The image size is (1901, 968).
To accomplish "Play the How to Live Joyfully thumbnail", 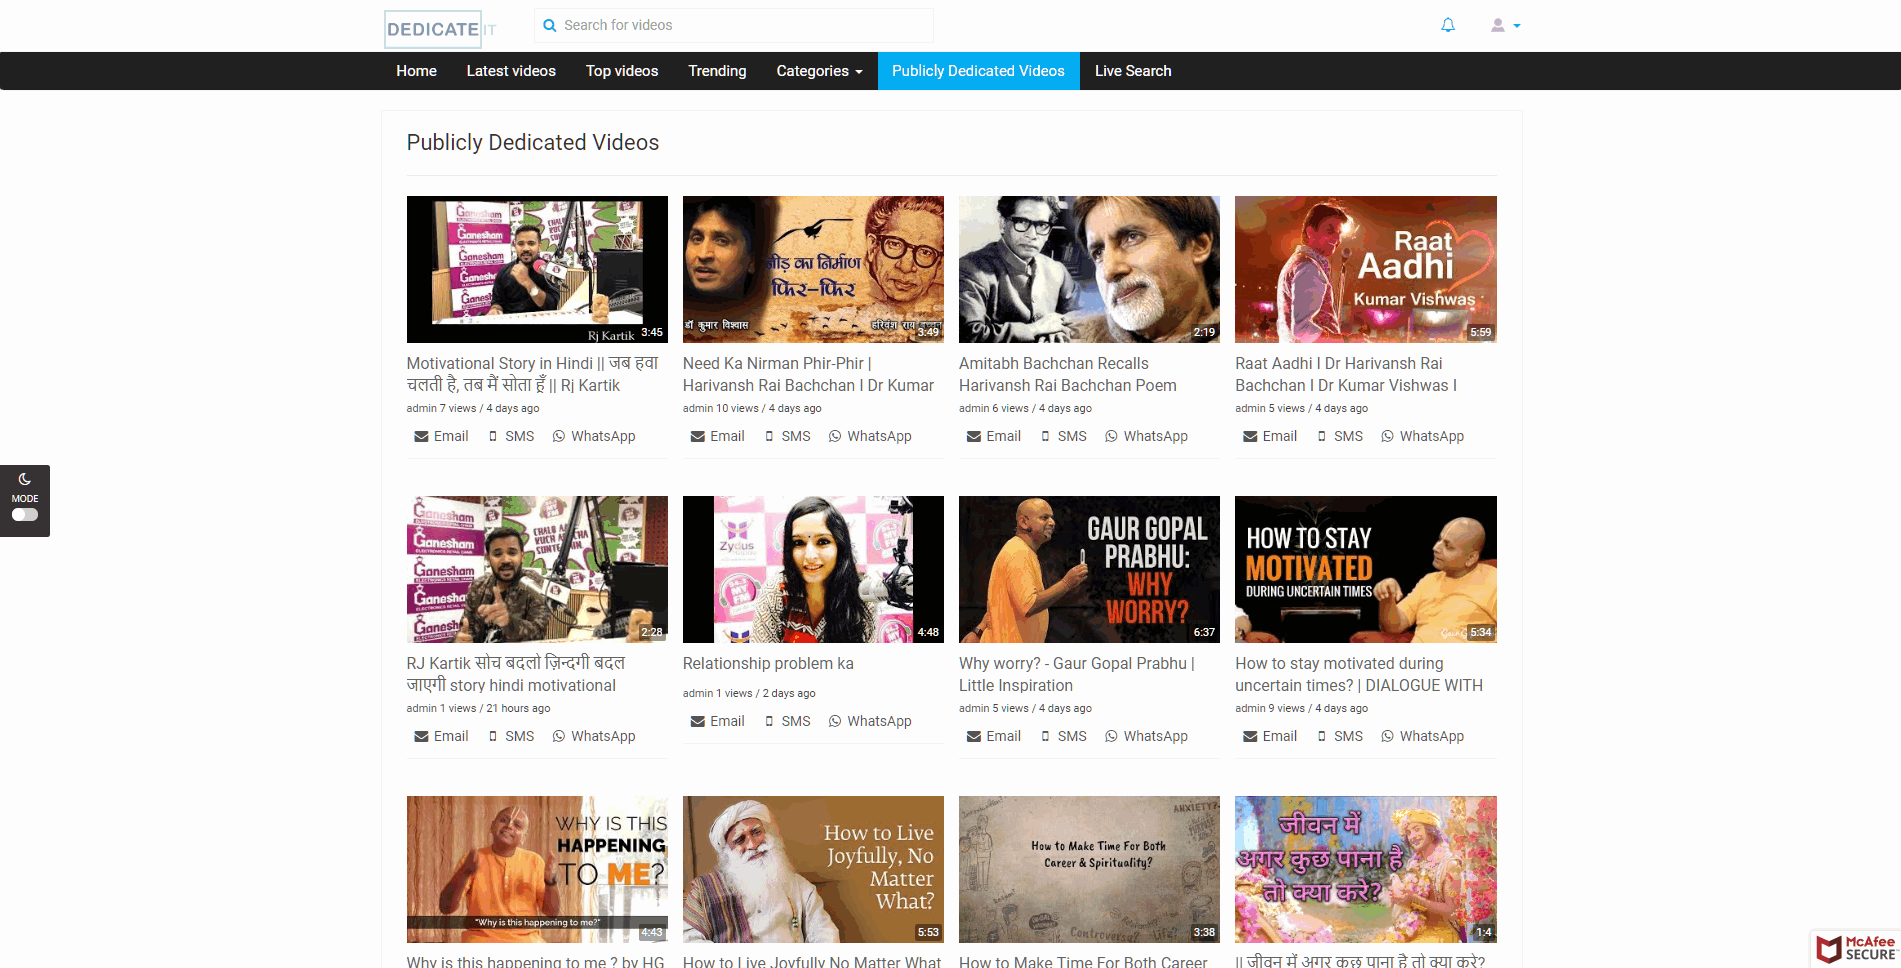I will coord(813,869).
